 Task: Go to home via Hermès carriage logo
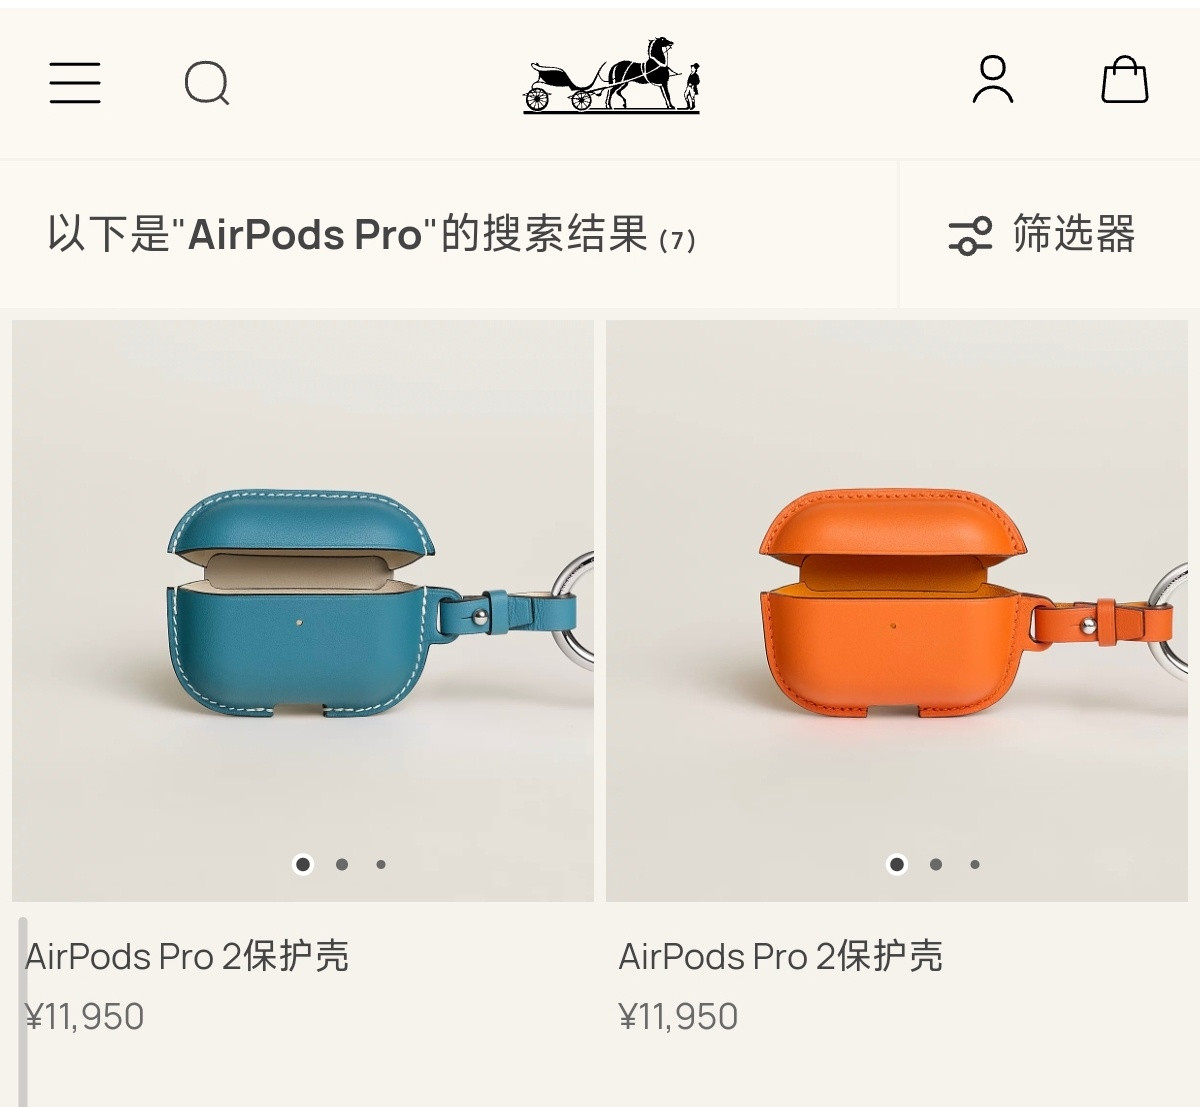(x=612, y=74)
